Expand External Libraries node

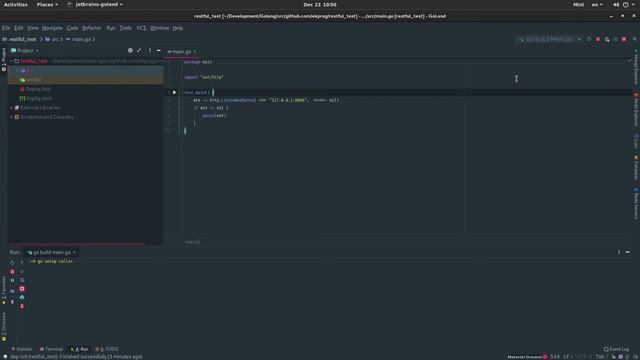[x=11, y=108]
